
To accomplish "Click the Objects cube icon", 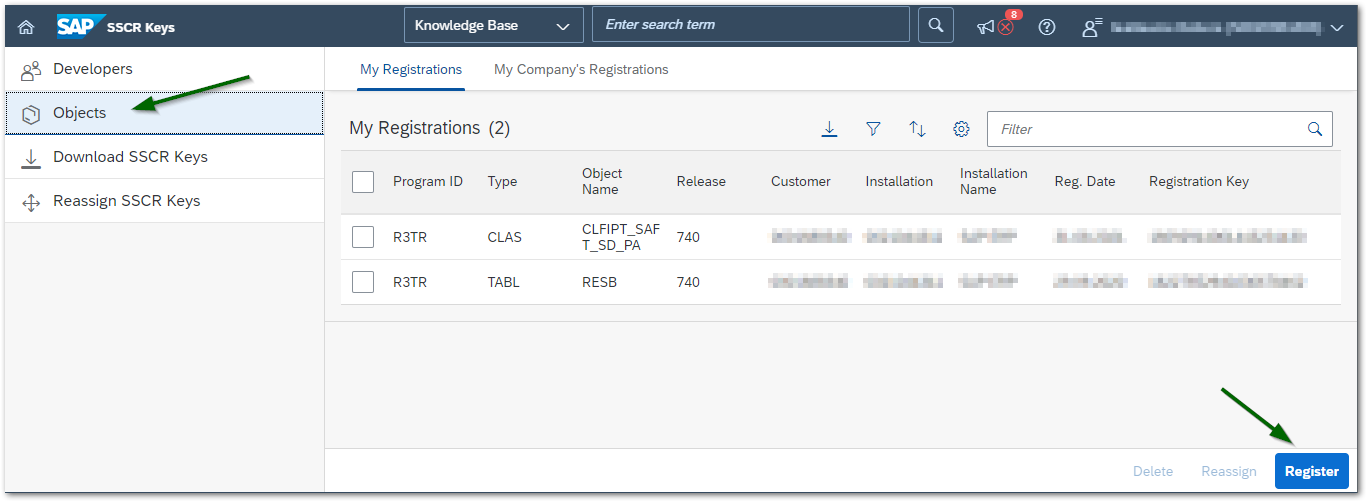I will pos(31,114).
